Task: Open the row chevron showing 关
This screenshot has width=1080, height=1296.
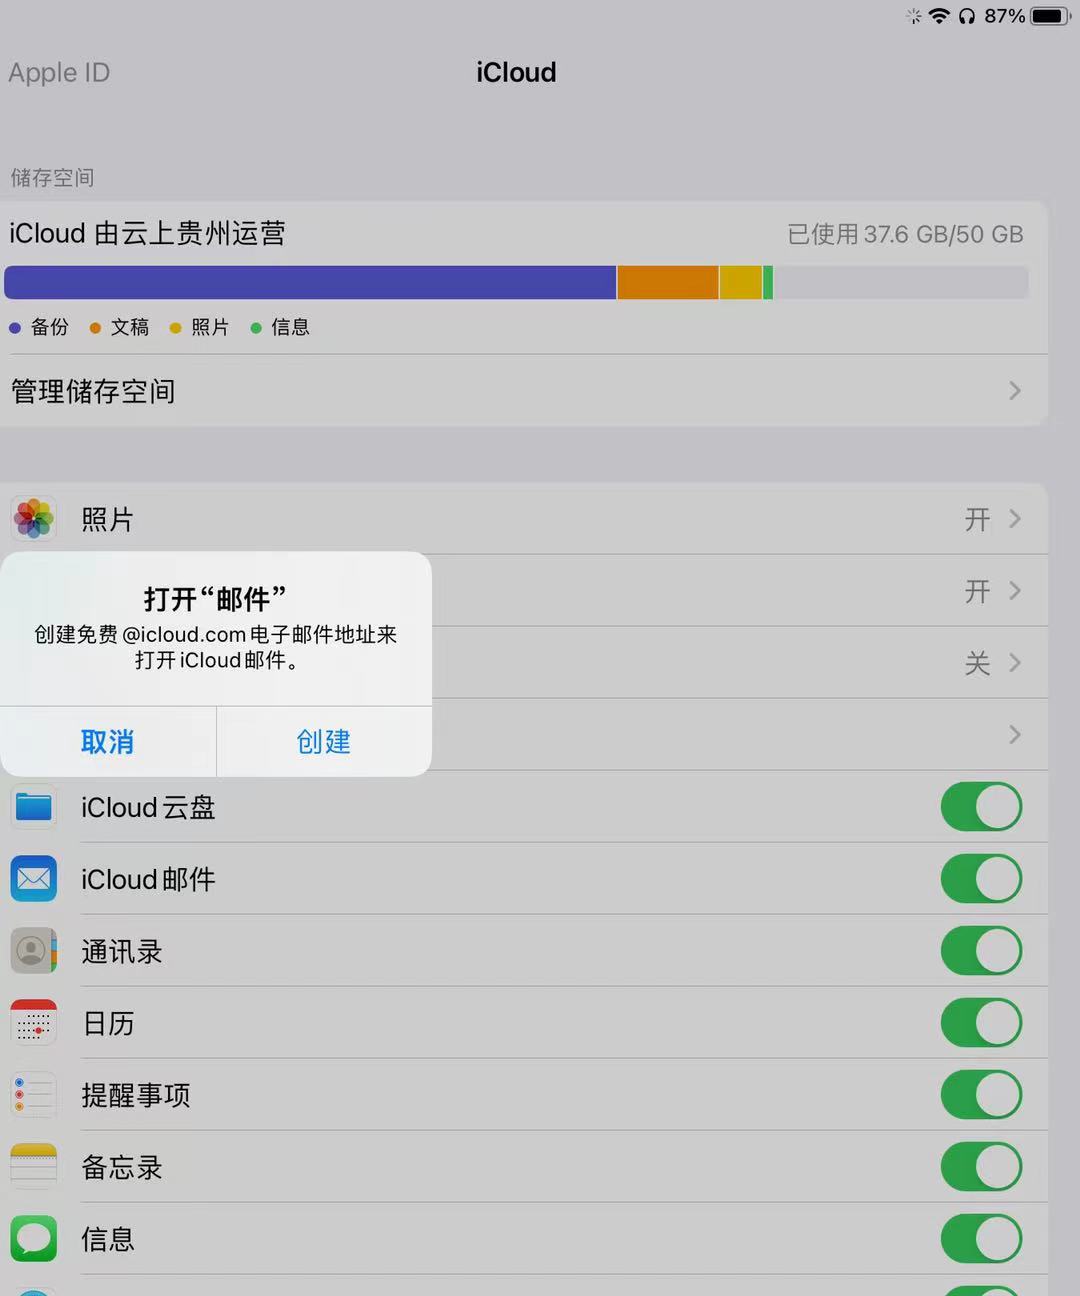Action: [x=1015, y=663]
